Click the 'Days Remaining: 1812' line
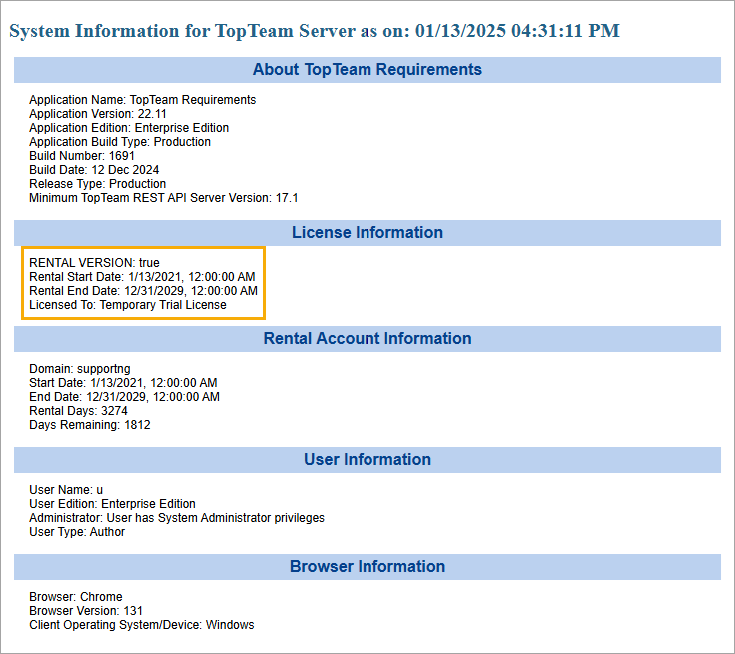 point(90,425)
